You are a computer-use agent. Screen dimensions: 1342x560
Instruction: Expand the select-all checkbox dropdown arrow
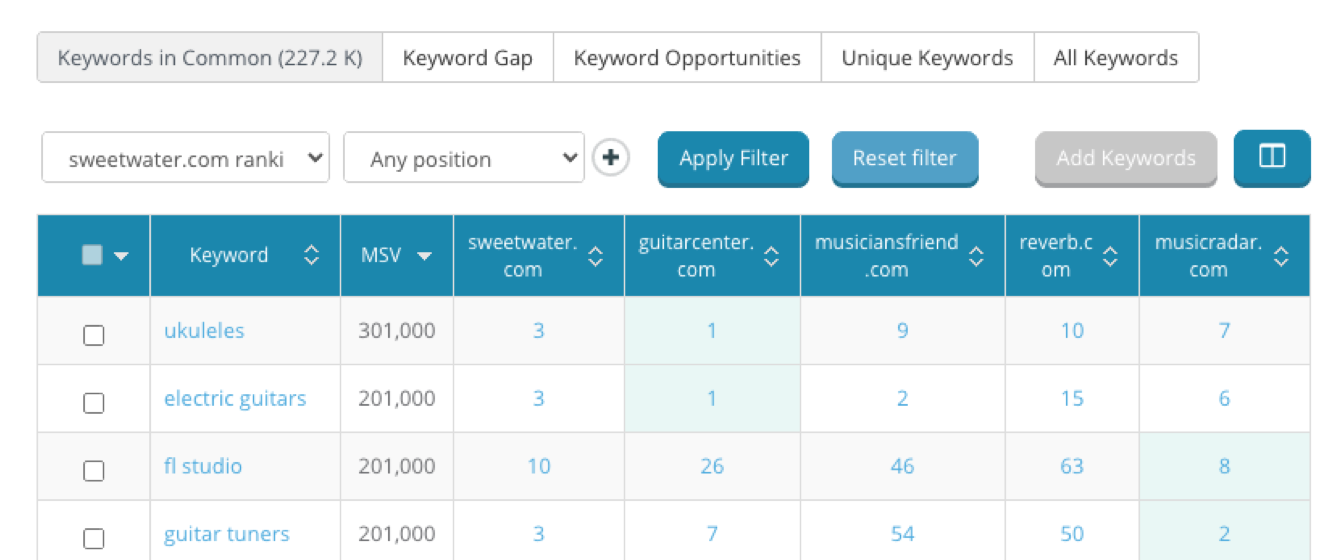click(x=122, y=256)
